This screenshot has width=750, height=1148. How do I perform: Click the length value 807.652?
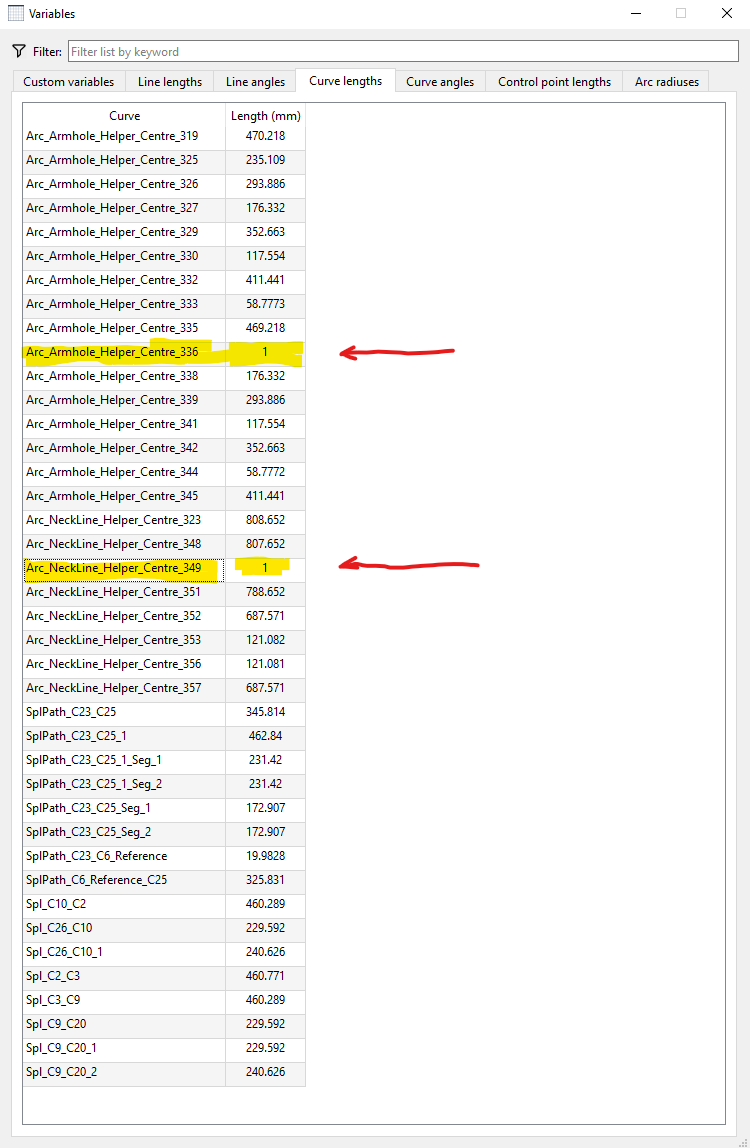coord(265,544)
